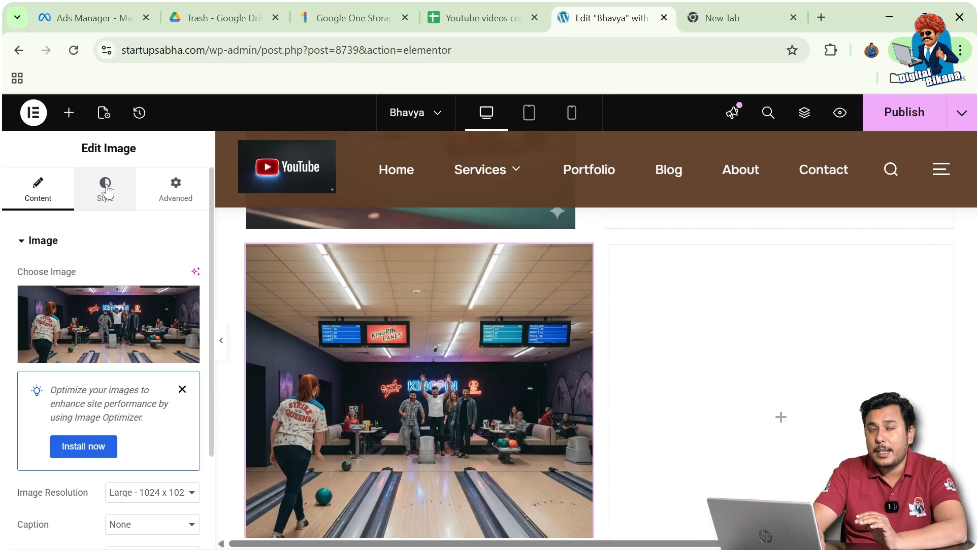The width and height of the screenshot is (978, 552).
Task: Switch to Advanced tab
Action: coord(175,189)
